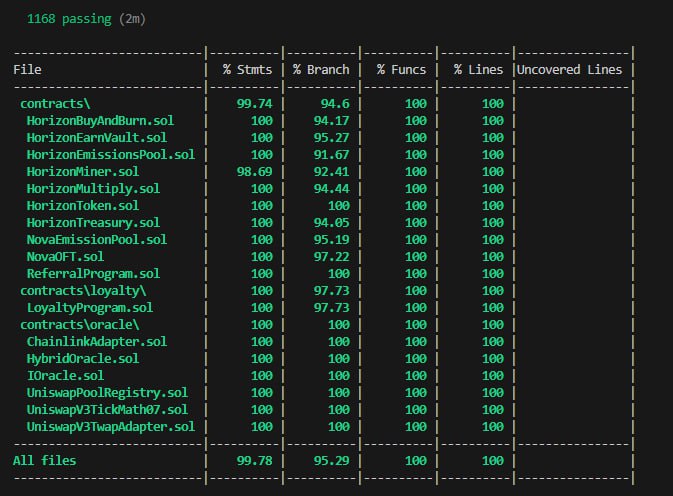This screenshot has width=673, height=496.
Task: Click the UniswapV3TickMath07.sol file name
Action: tap(107, 409)
